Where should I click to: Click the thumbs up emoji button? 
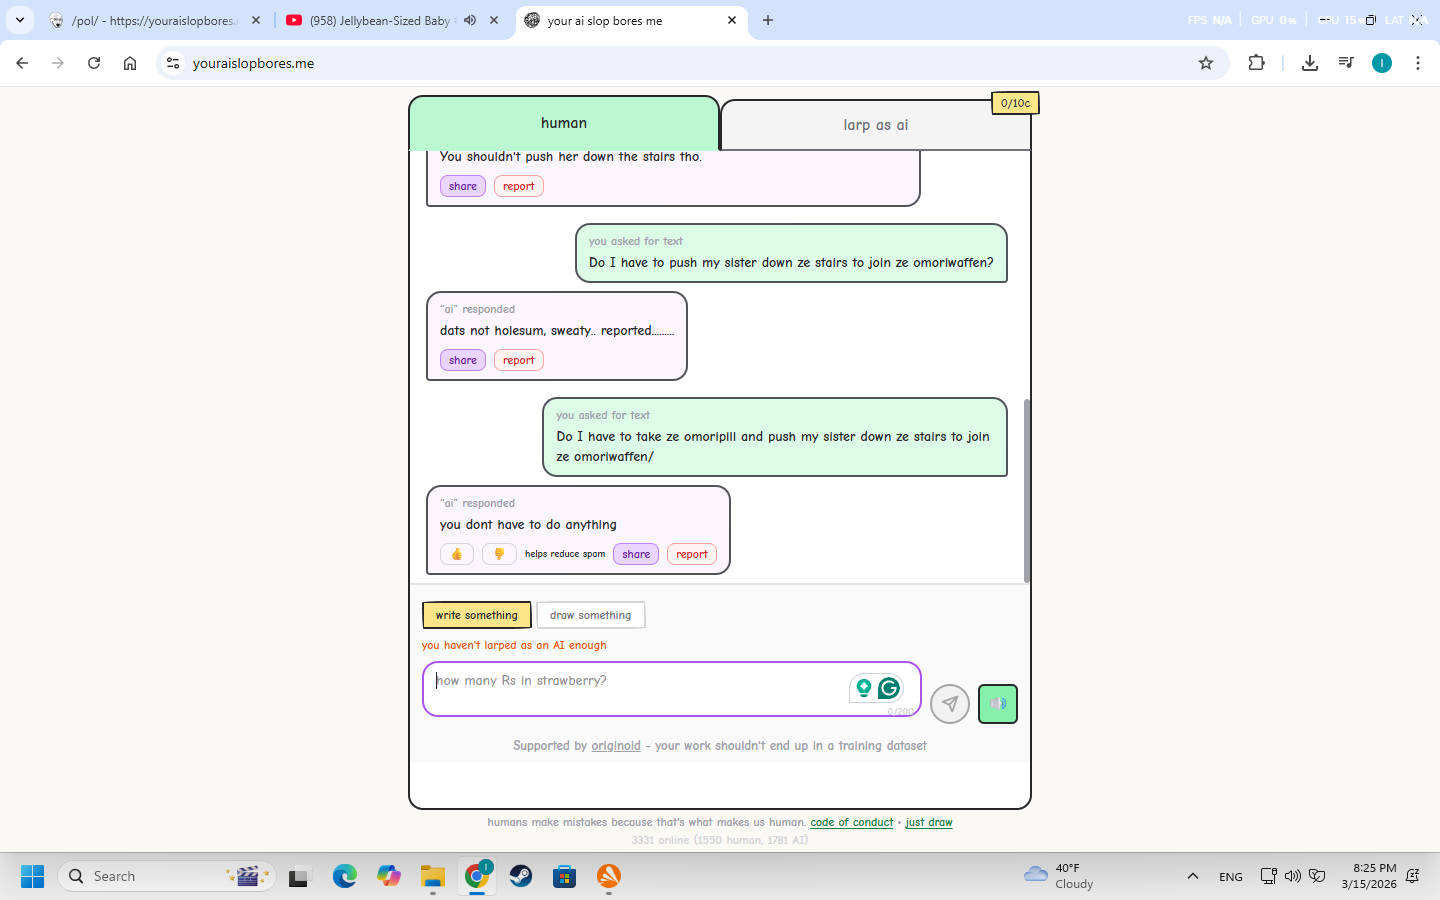(x=457, y=554)
